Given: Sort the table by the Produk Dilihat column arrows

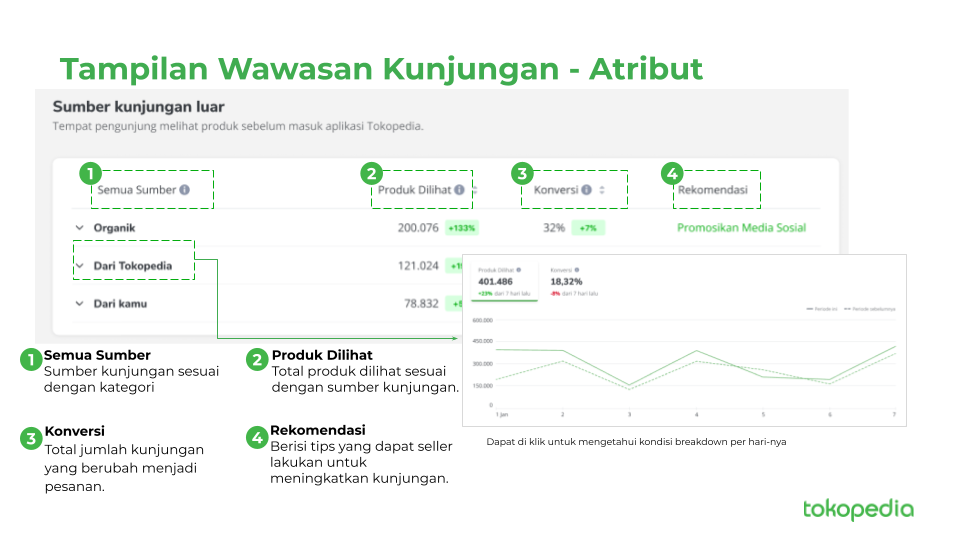Looking at the screenshot, I should pos(475,190).
